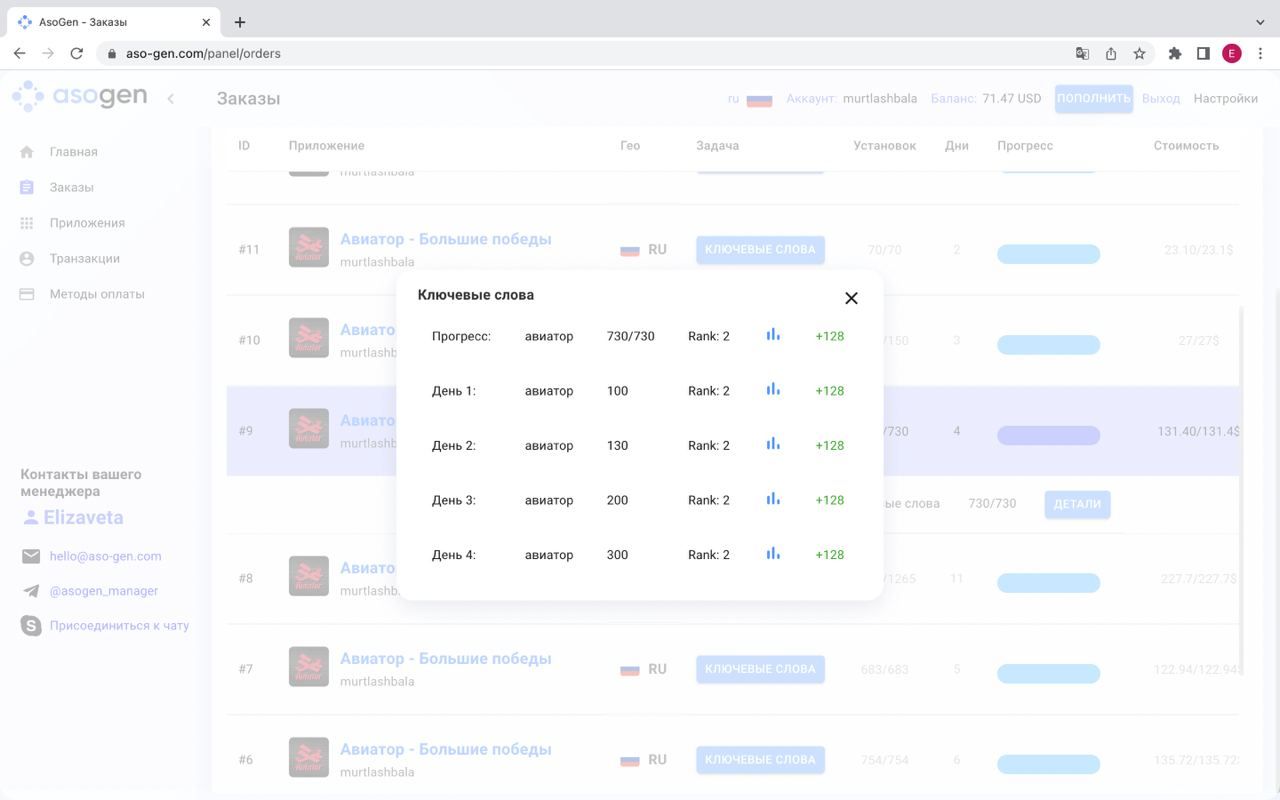Click the hello@aso-gen.com email link
Viewport: 1280px width, 800px height.
tap(105, 556)
